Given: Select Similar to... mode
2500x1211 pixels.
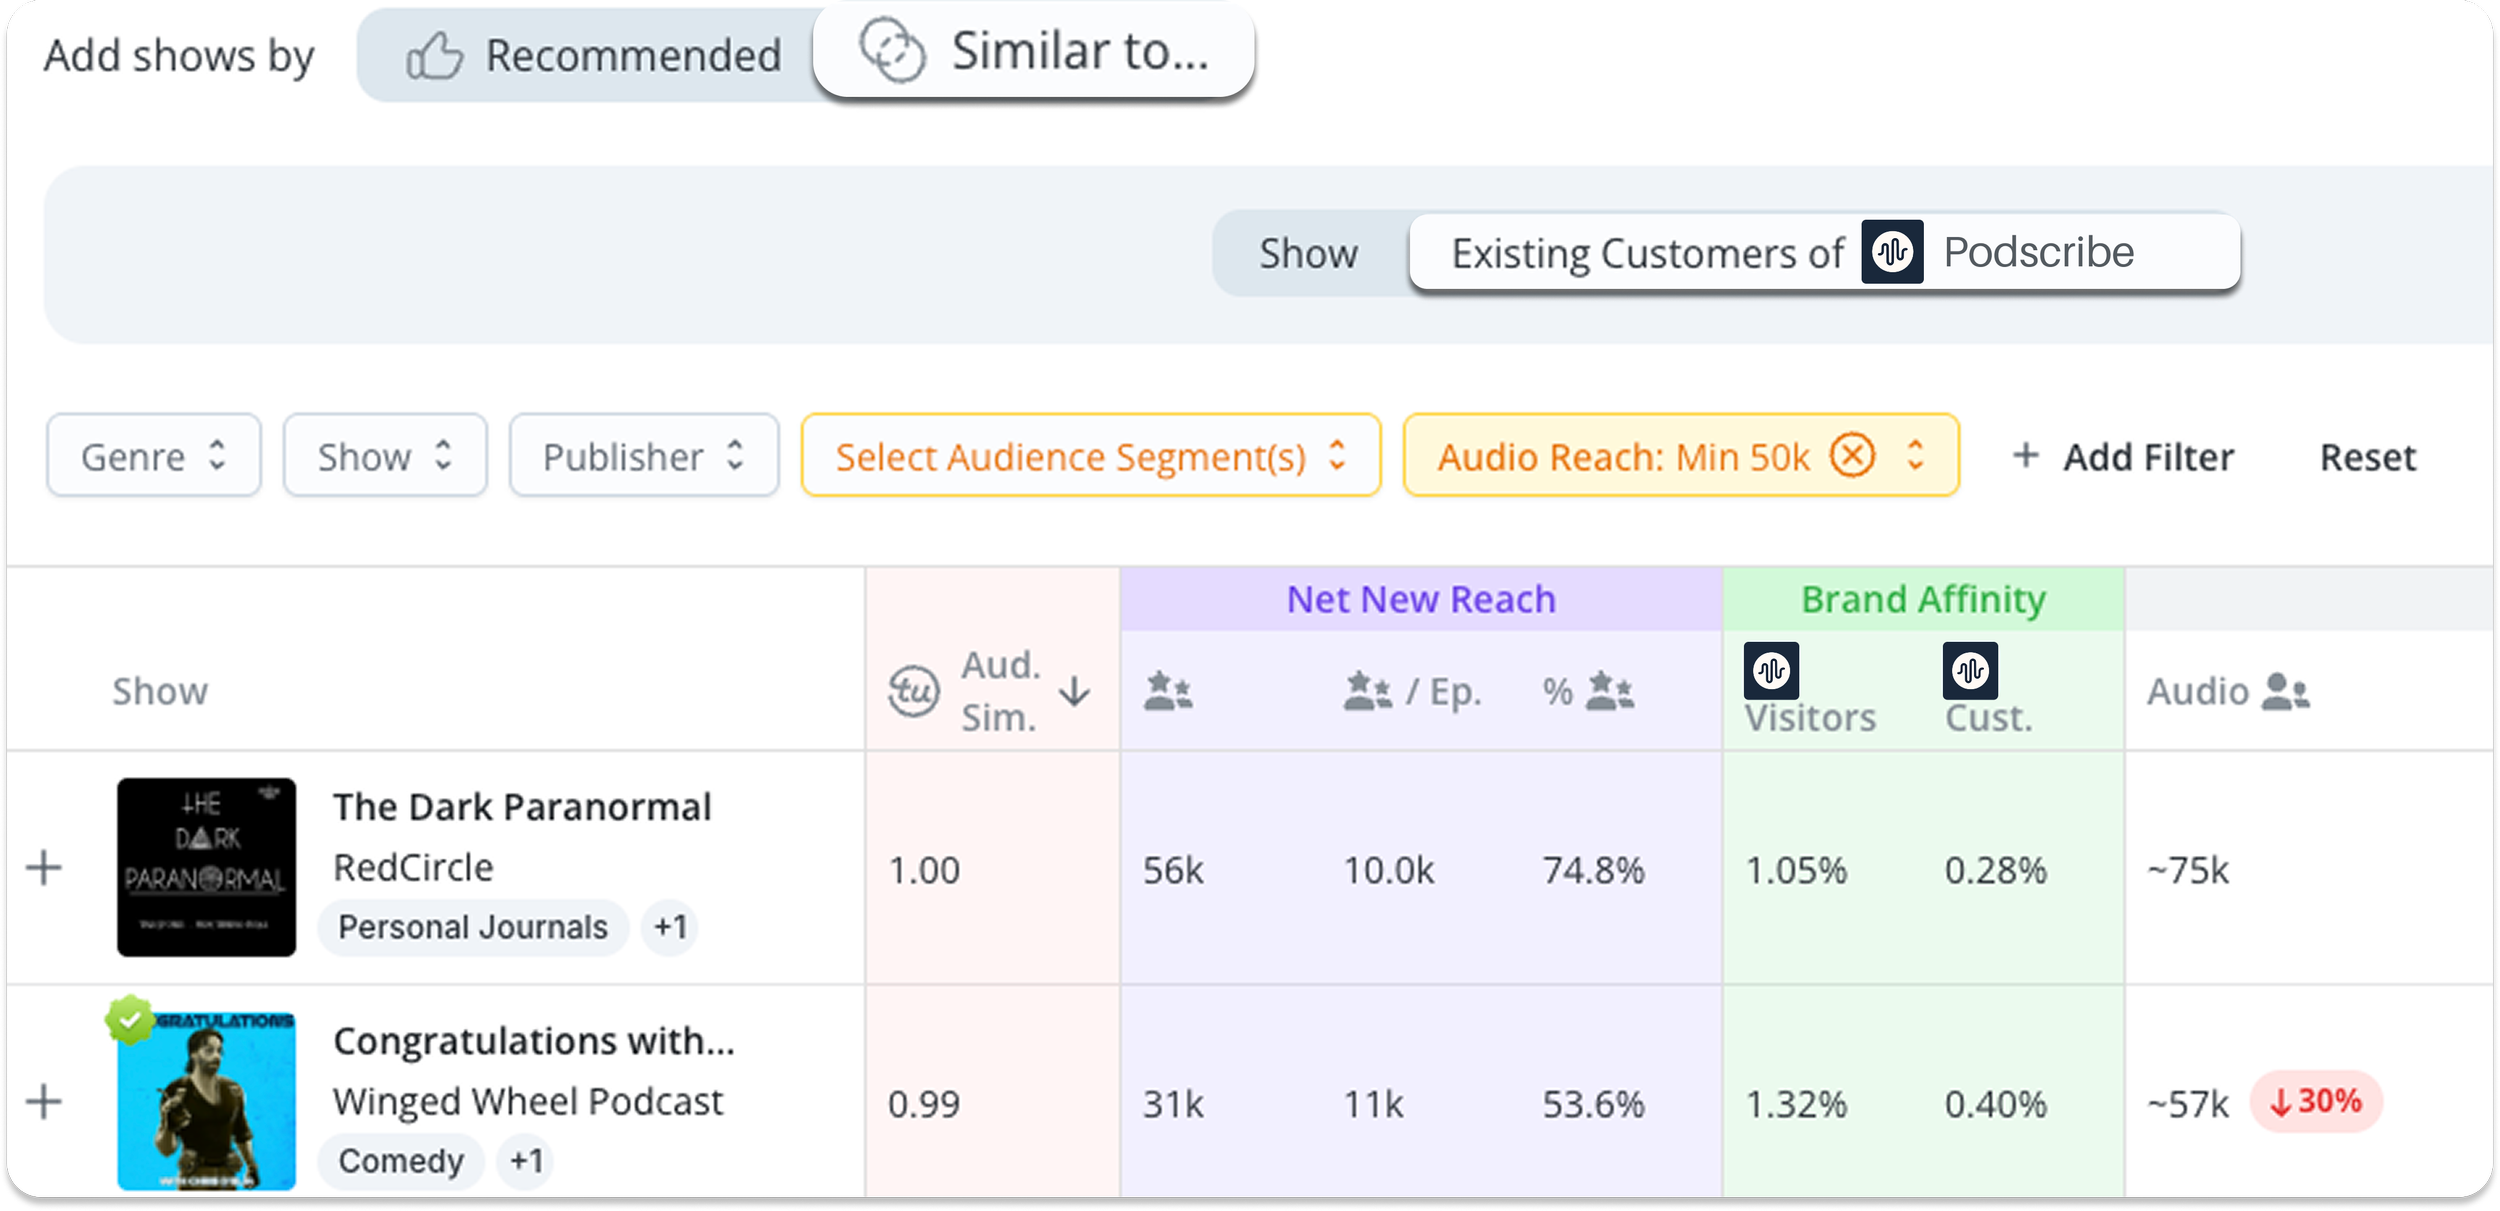Looking at the screenshot, I should coord(1034,51).
